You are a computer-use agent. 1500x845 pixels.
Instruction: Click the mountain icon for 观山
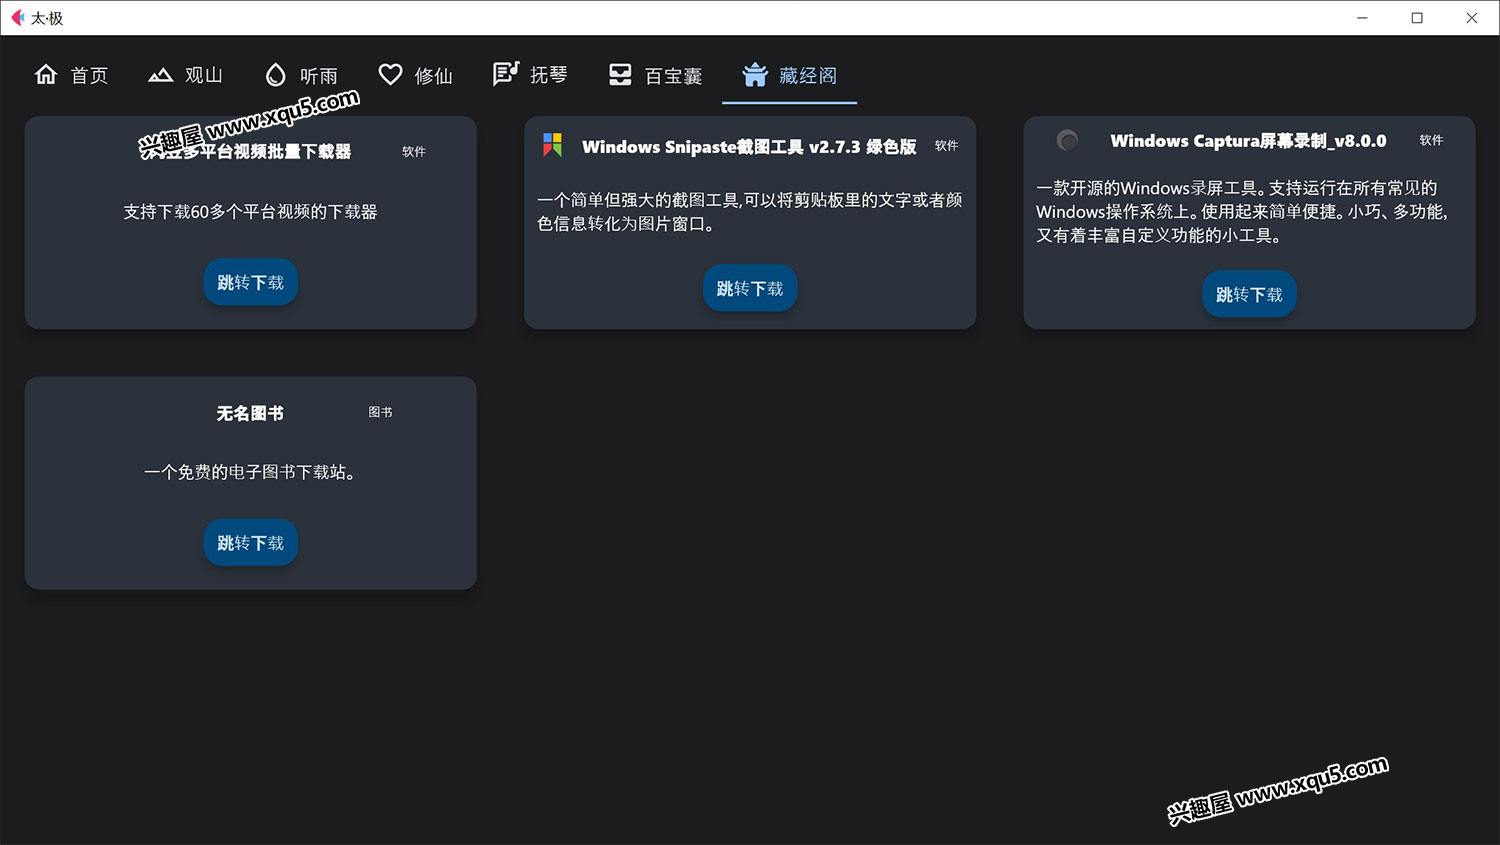click(x=160, y=75)
